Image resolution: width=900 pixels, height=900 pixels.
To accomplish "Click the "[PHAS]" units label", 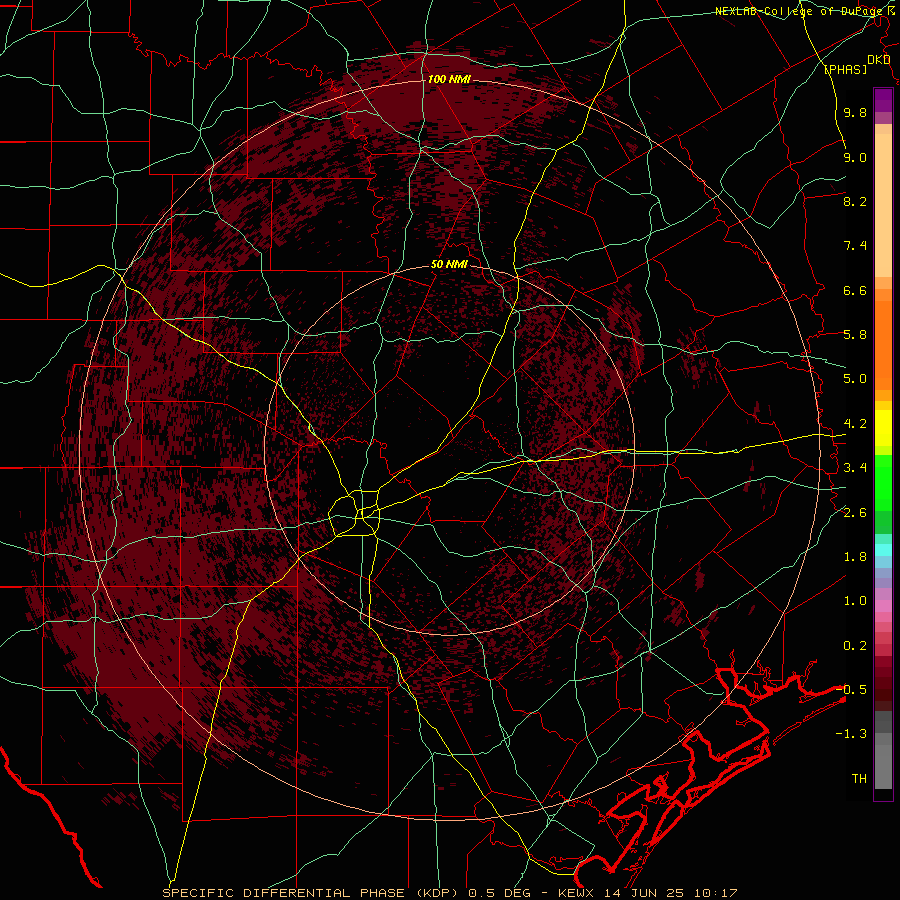I will [845, 70].
